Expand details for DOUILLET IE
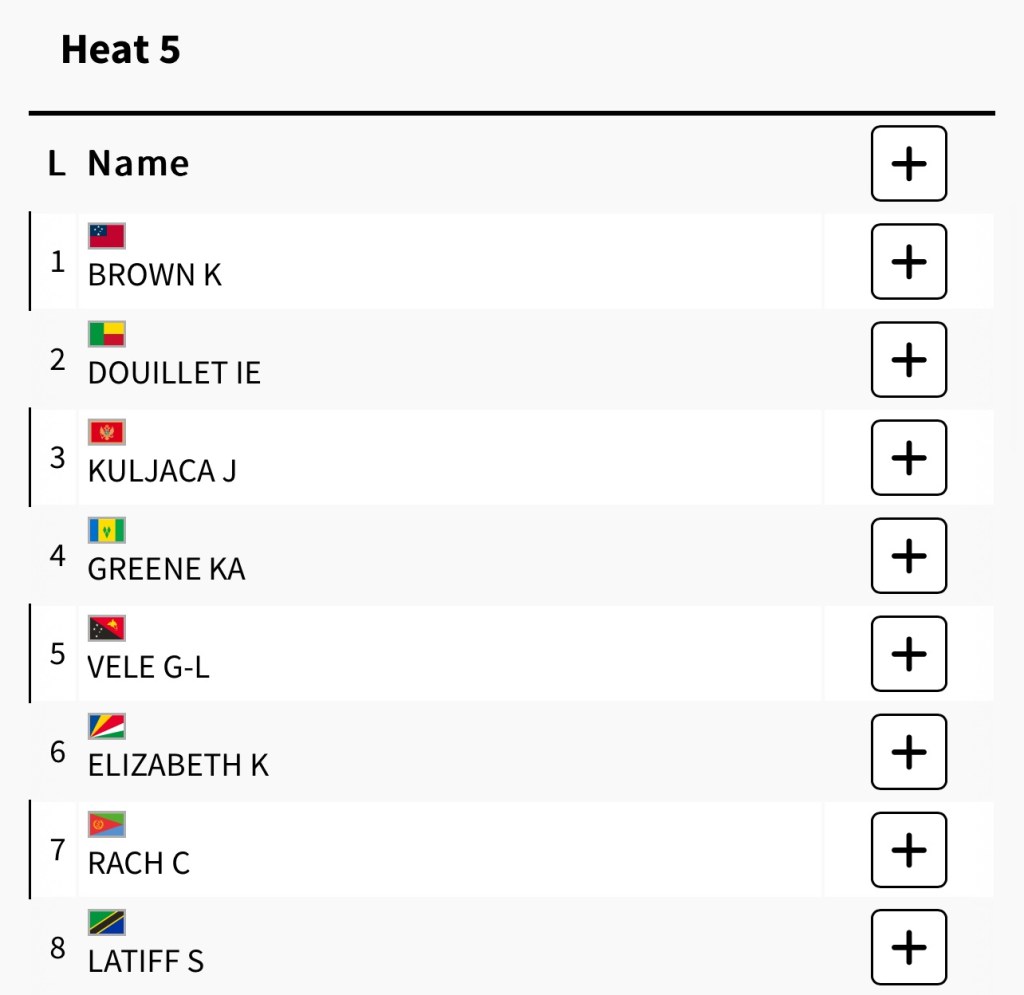The image size is (1024, 995). [x=908, y=360]
